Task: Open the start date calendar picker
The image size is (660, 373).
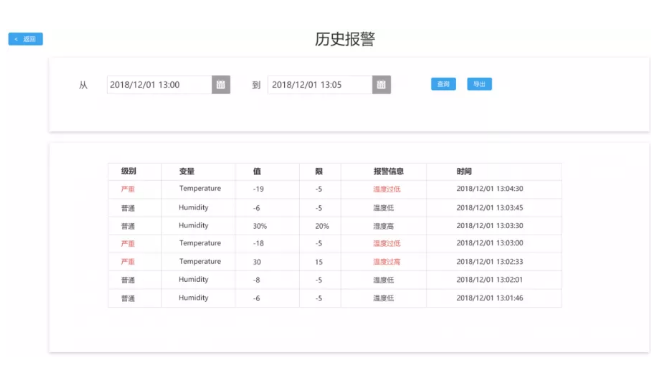Action: [x=221, y=85]
